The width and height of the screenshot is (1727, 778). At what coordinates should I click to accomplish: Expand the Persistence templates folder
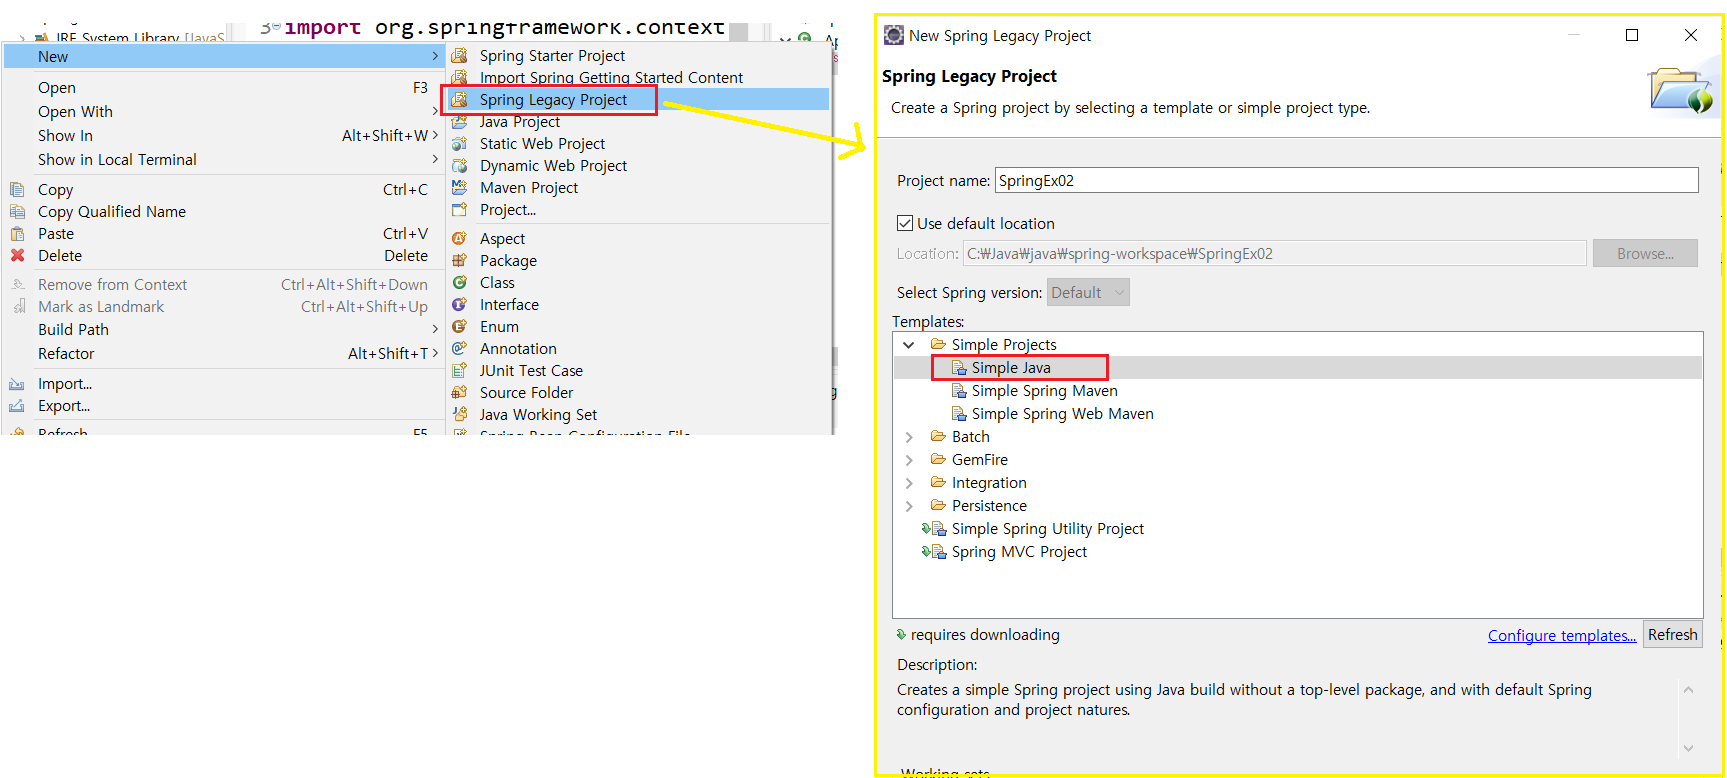tap(909, 506)
